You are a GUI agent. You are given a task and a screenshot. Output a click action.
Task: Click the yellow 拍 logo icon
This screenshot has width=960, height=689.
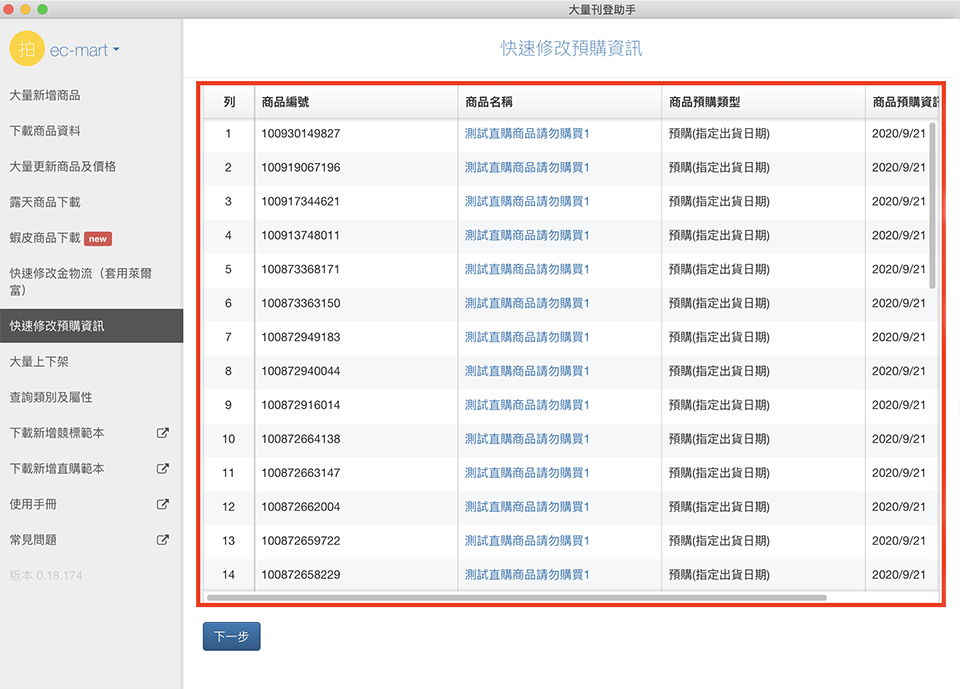click(27, 49)
